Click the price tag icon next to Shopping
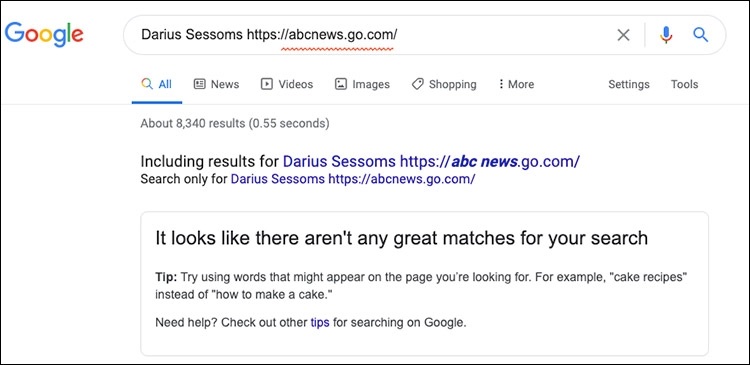This screenshot has height=365, width=750. tap(418, 84)
